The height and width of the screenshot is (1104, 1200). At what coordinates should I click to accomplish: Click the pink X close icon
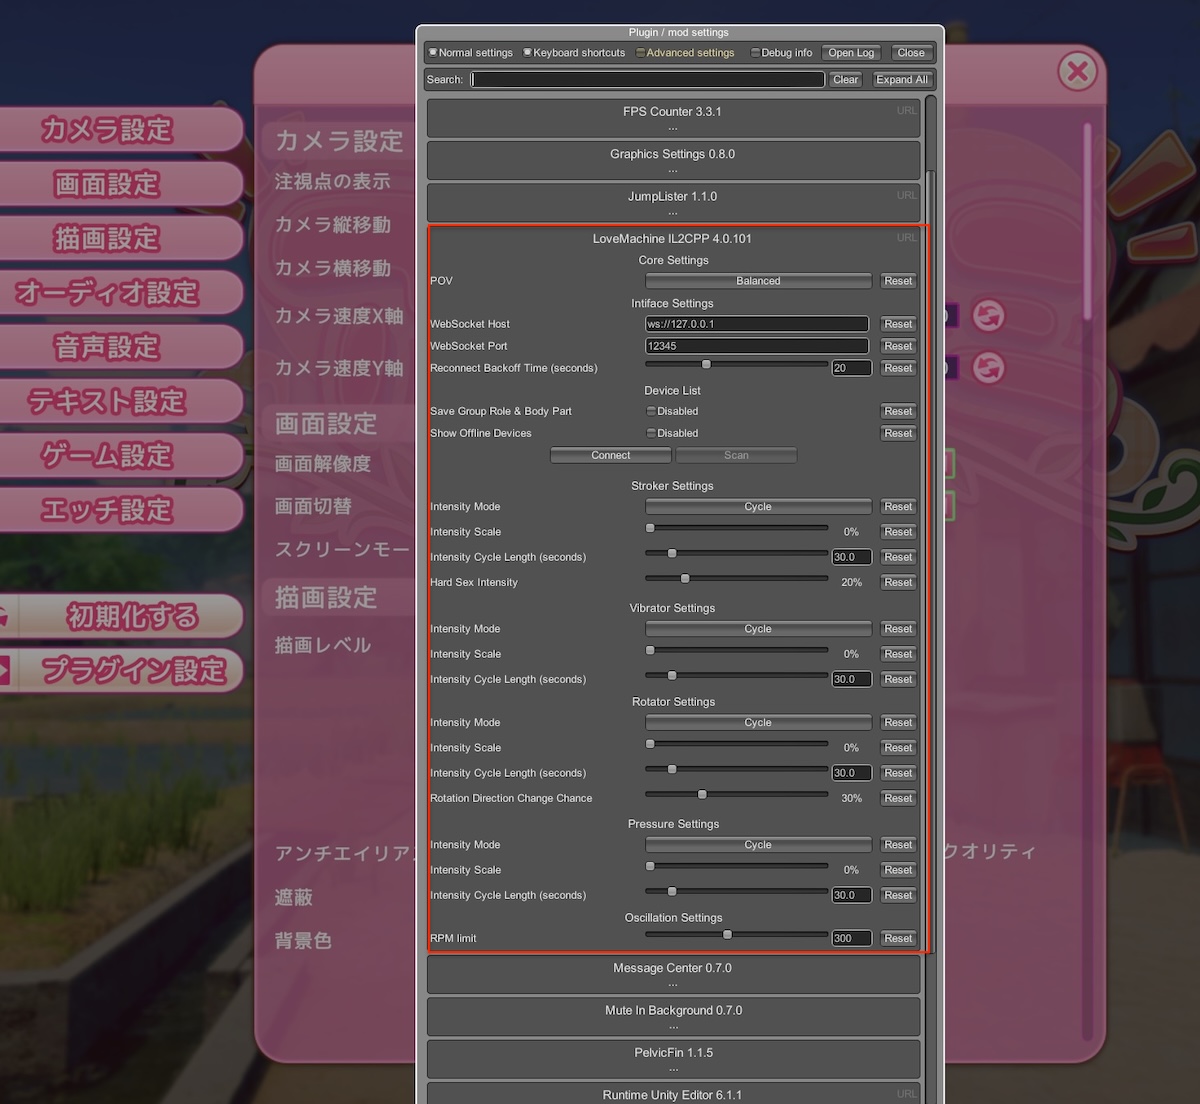click(x=1077, y=72)
